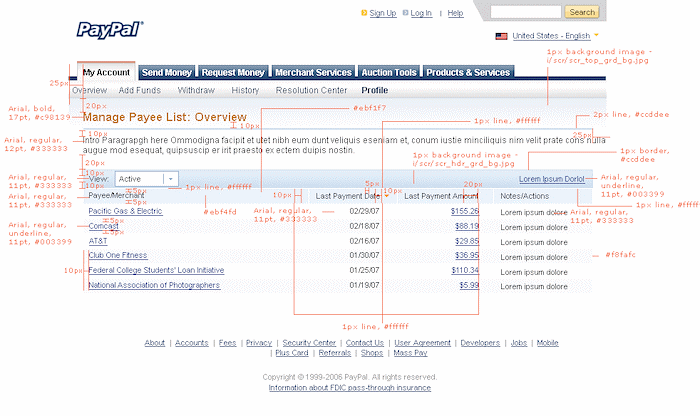Click the Sign Up arrow icon
The height and width of the screenshot is (416, 700).
click(364, 13)
